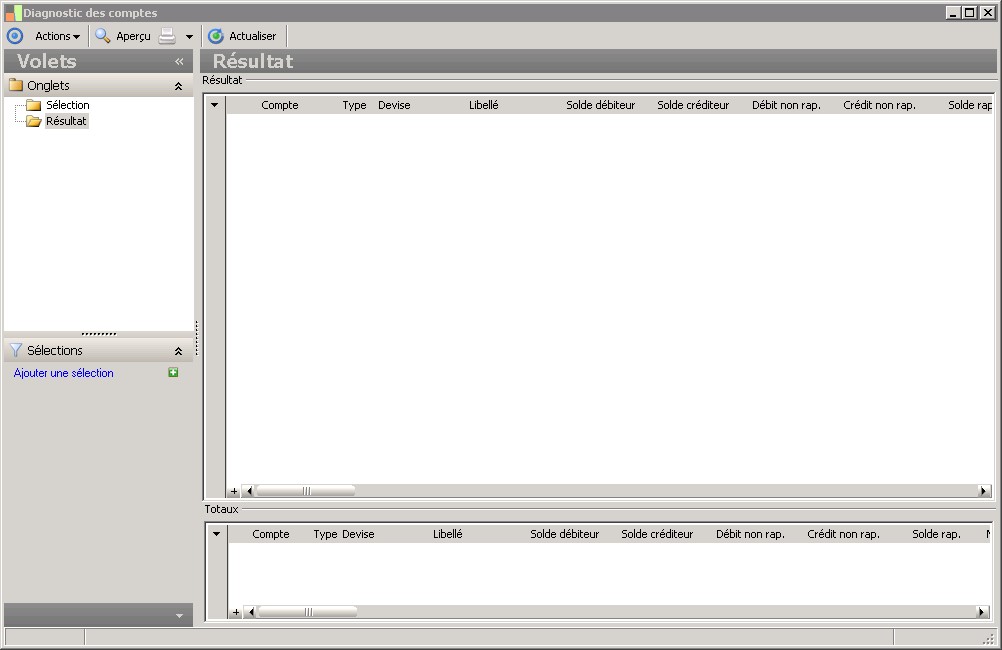Collapse the Volets panel with double chevron
The height and width of the screenshot is (650, 1002).
point(179,61)
